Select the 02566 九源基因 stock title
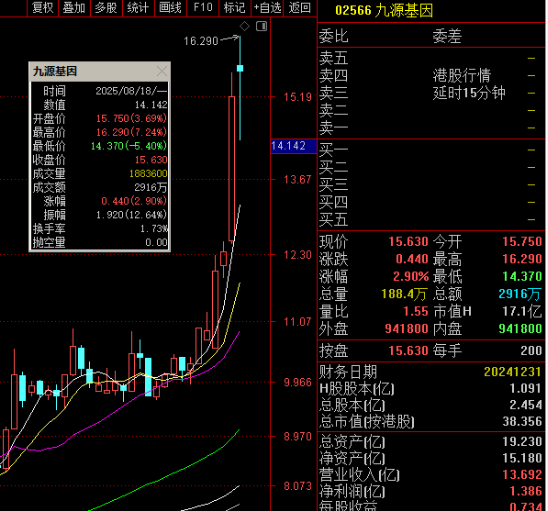548x511 pixels. pyautogui.click(x=384, y=10)
